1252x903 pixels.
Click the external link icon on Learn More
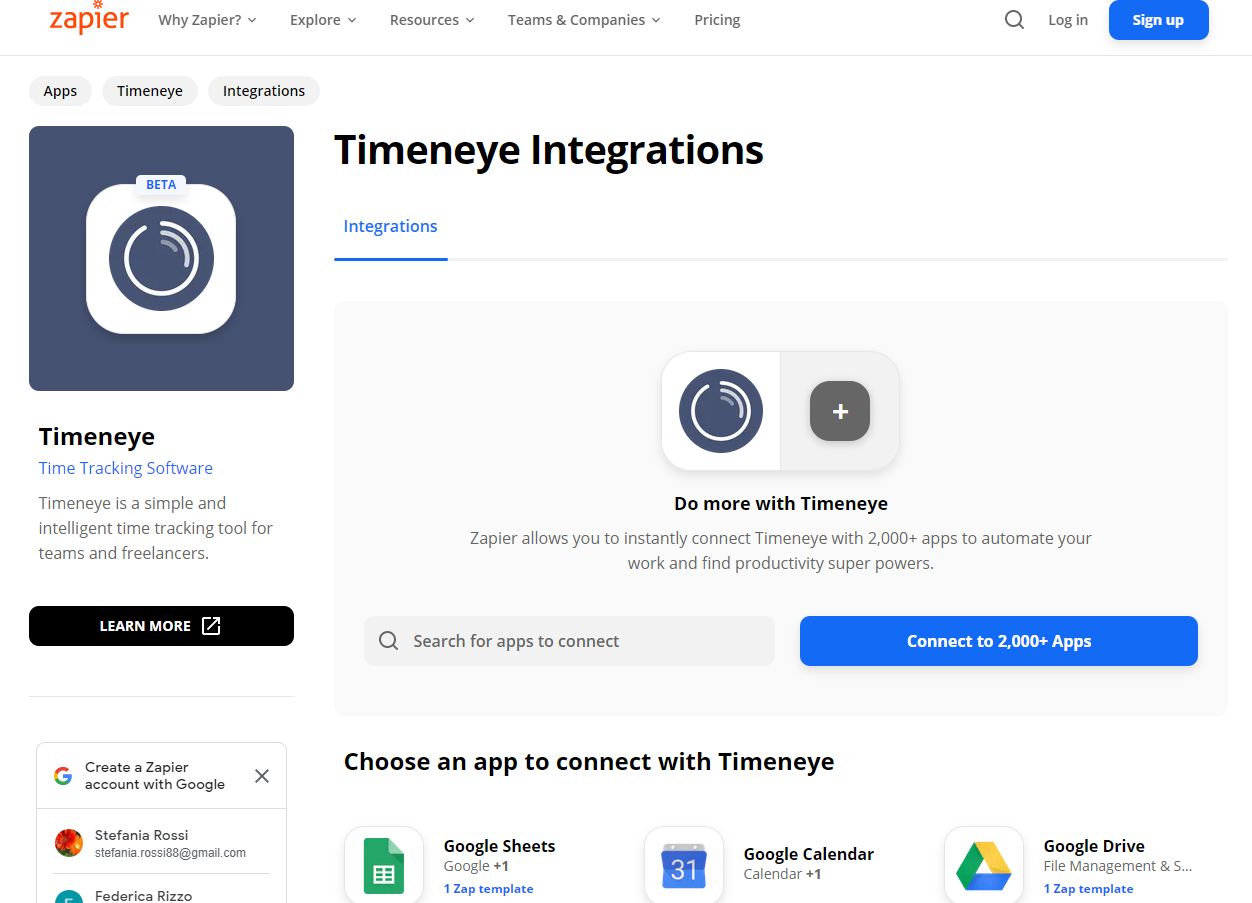click(x=211, y=626)
